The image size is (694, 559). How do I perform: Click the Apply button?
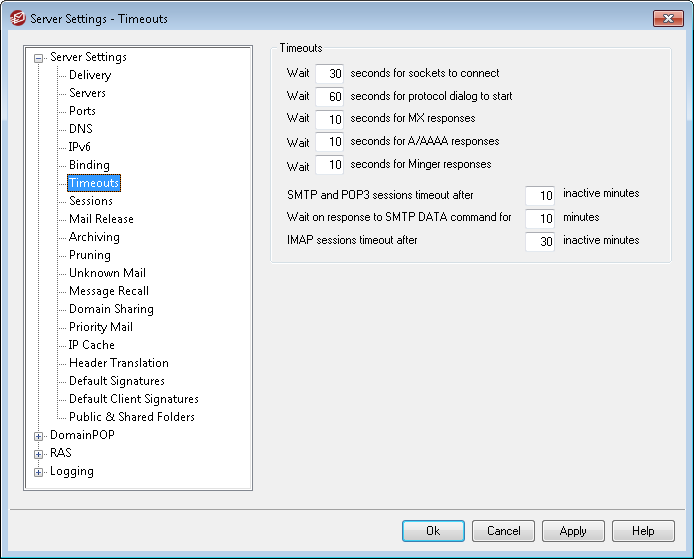573,531
